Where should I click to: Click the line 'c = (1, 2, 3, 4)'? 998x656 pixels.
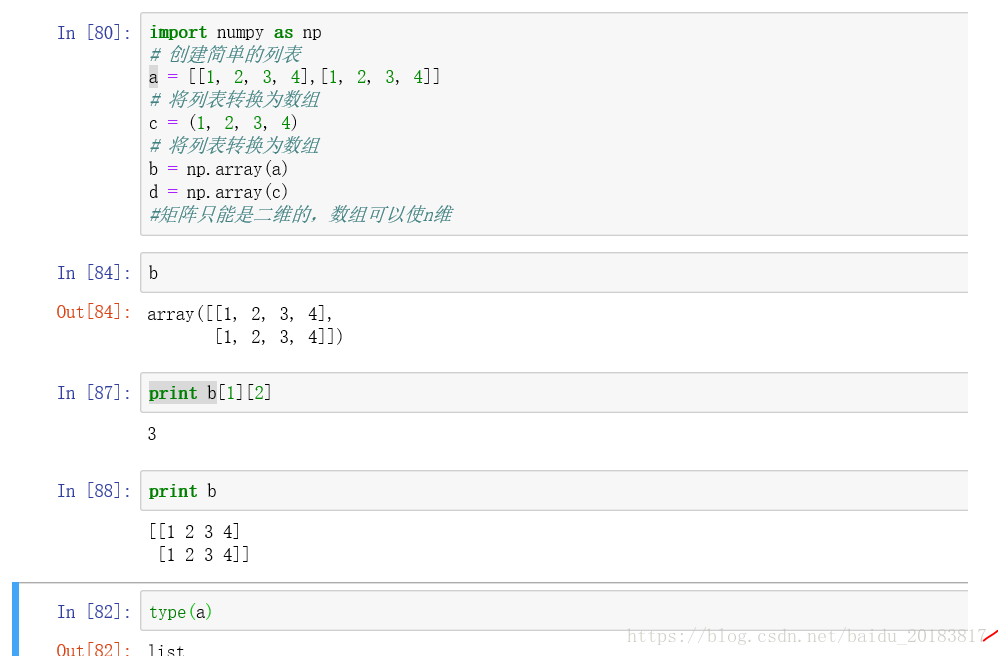click(x=223, y=123)
